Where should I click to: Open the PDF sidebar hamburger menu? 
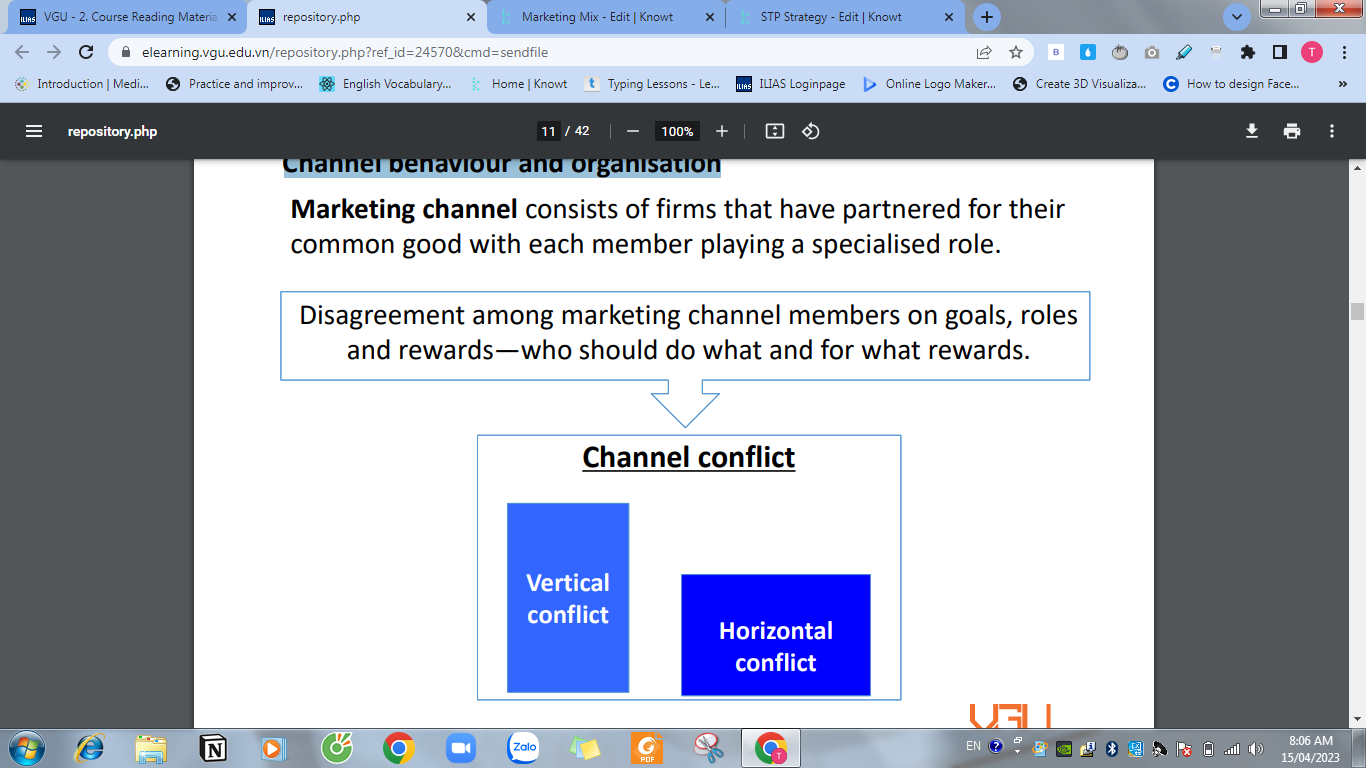click(34, 131)
